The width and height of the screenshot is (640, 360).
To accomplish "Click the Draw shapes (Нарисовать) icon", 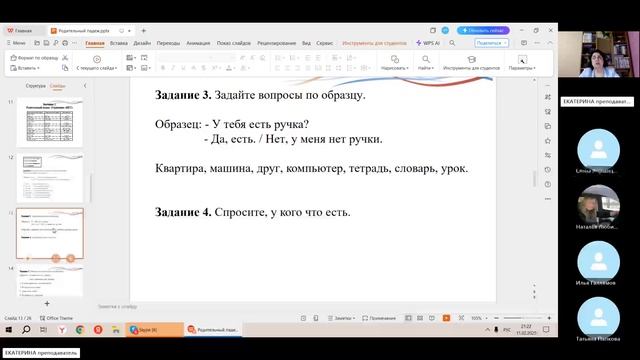I will coord(395,59).
